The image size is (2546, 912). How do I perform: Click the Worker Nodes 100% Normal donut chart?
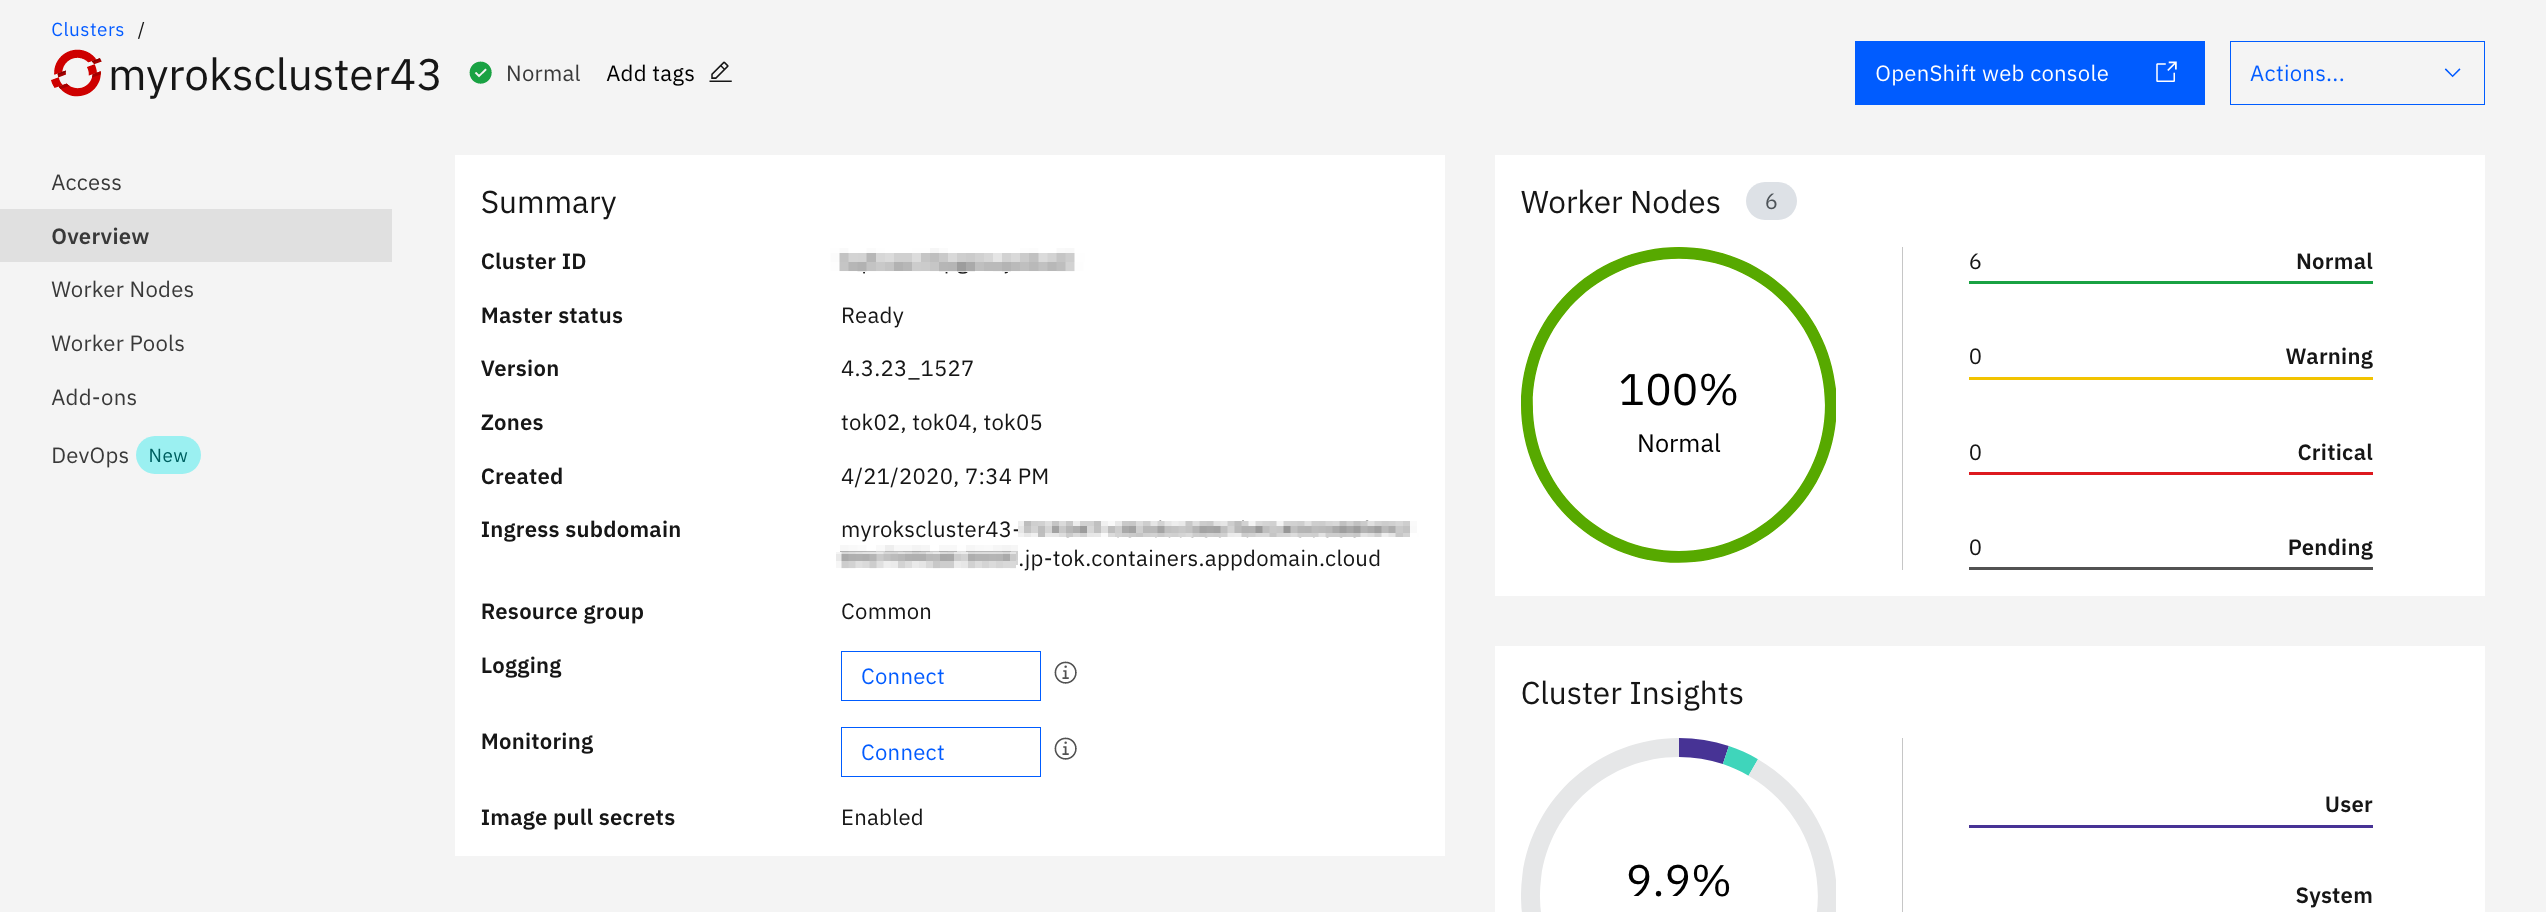tap(1679, 405)
